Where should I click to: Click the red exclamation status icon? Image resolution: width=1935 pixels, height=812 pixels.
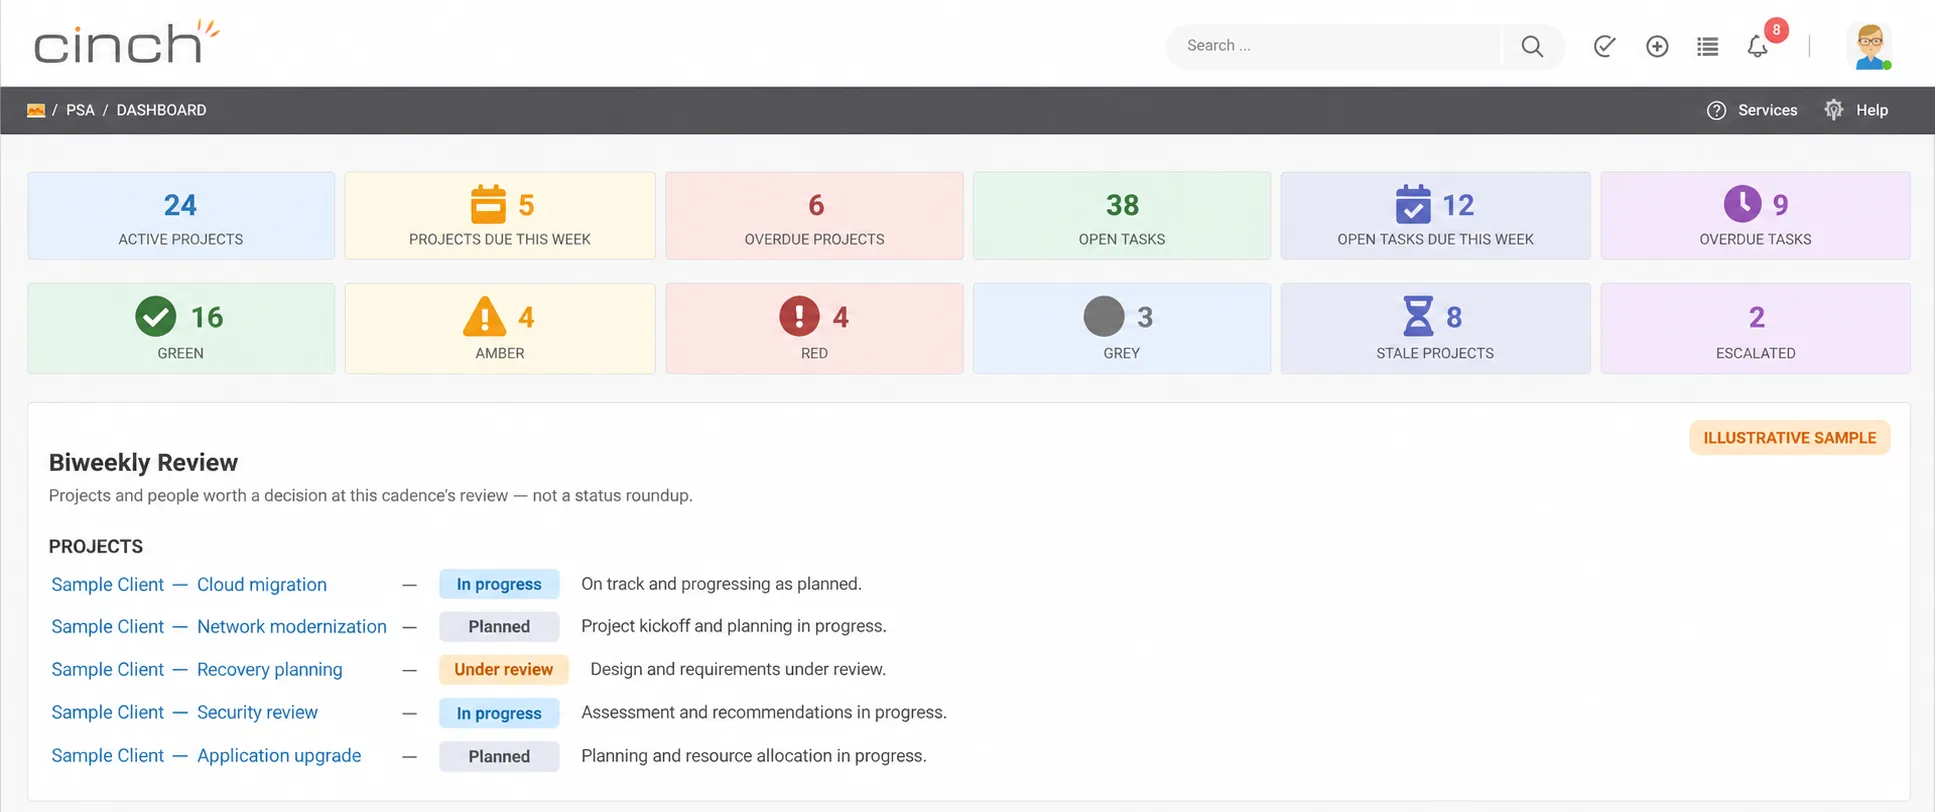(799, 317)
